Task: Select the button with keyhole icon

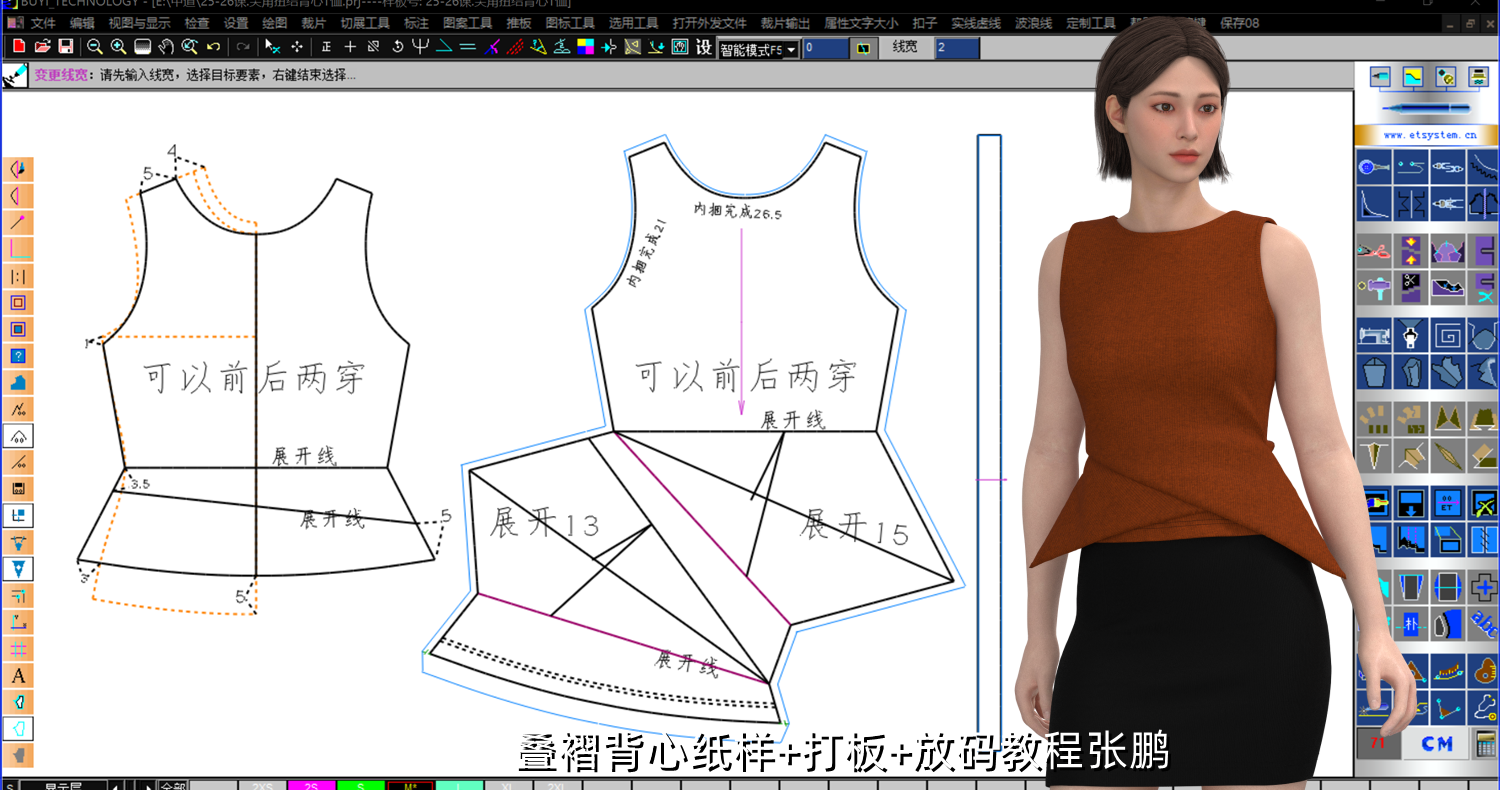Action: [x=1375, y=166]
